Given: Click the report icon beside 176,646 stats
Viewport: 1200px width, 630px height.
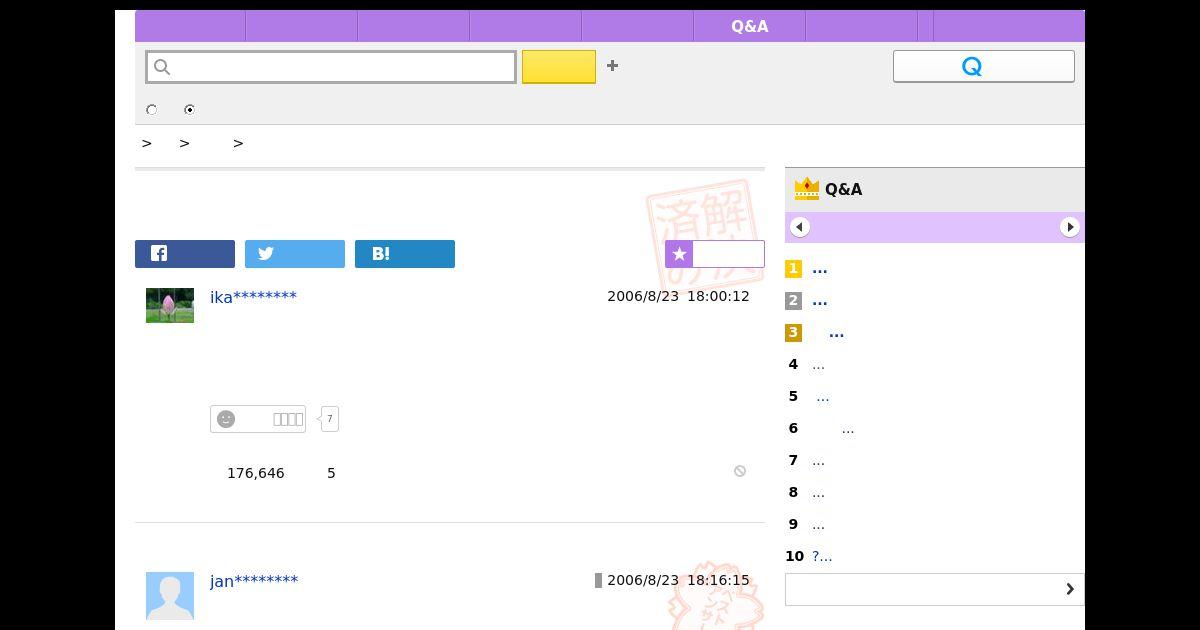Looking at the screenshot, I should click(x=740, y=471).
